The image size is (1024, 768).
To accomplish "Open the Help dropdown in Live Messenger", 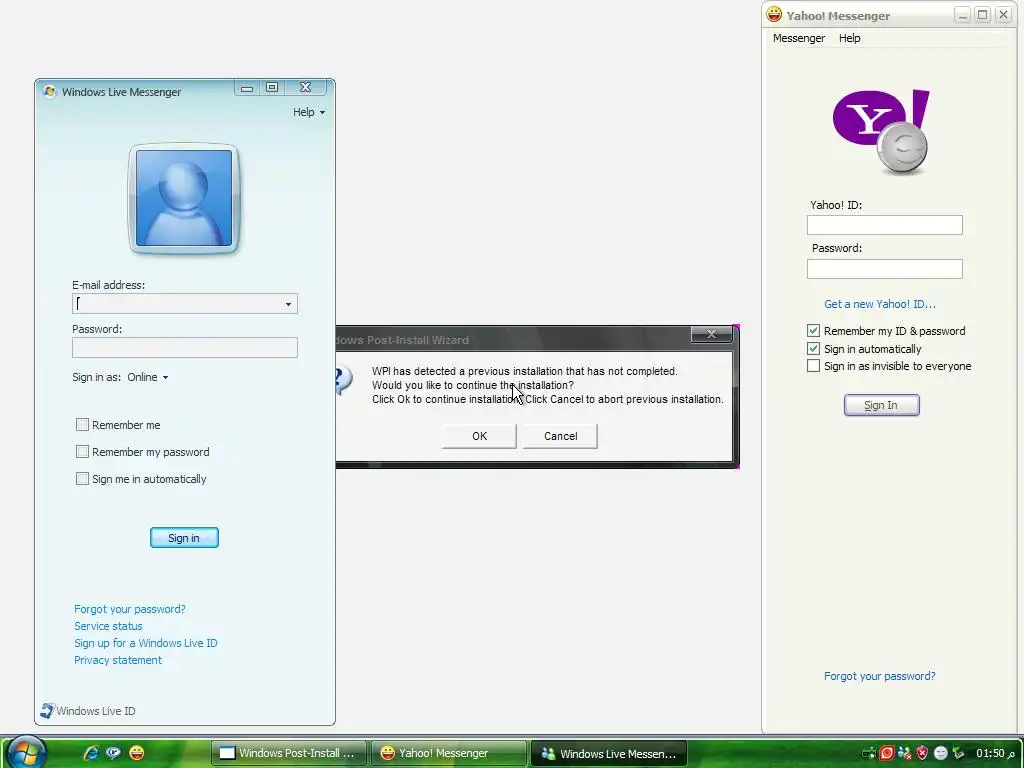I will (309, 112).
